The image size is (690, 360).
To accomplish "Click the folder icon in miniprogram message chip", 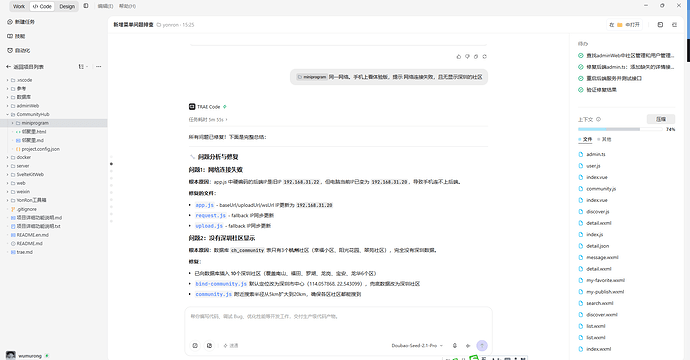I will [300, 77].
